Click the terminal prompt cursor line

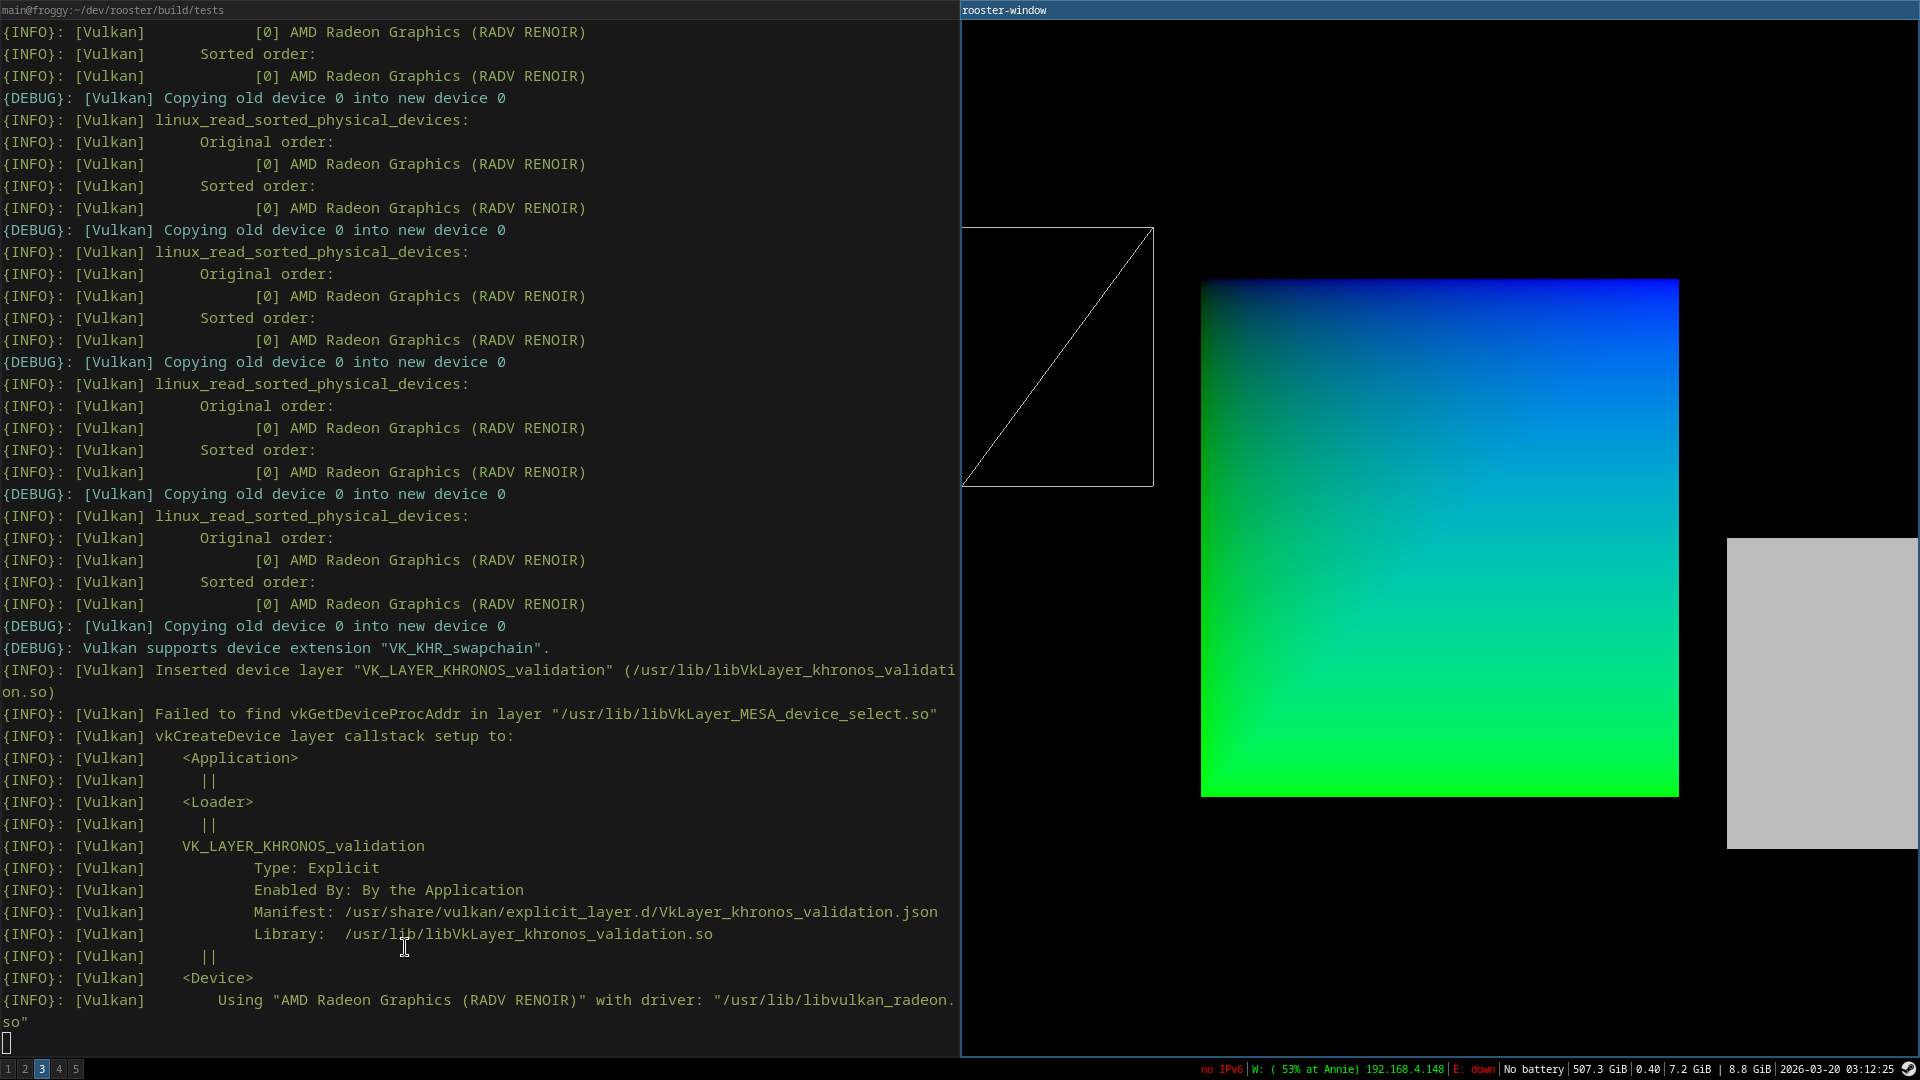pyautogui.click(x=8, y=1043)
